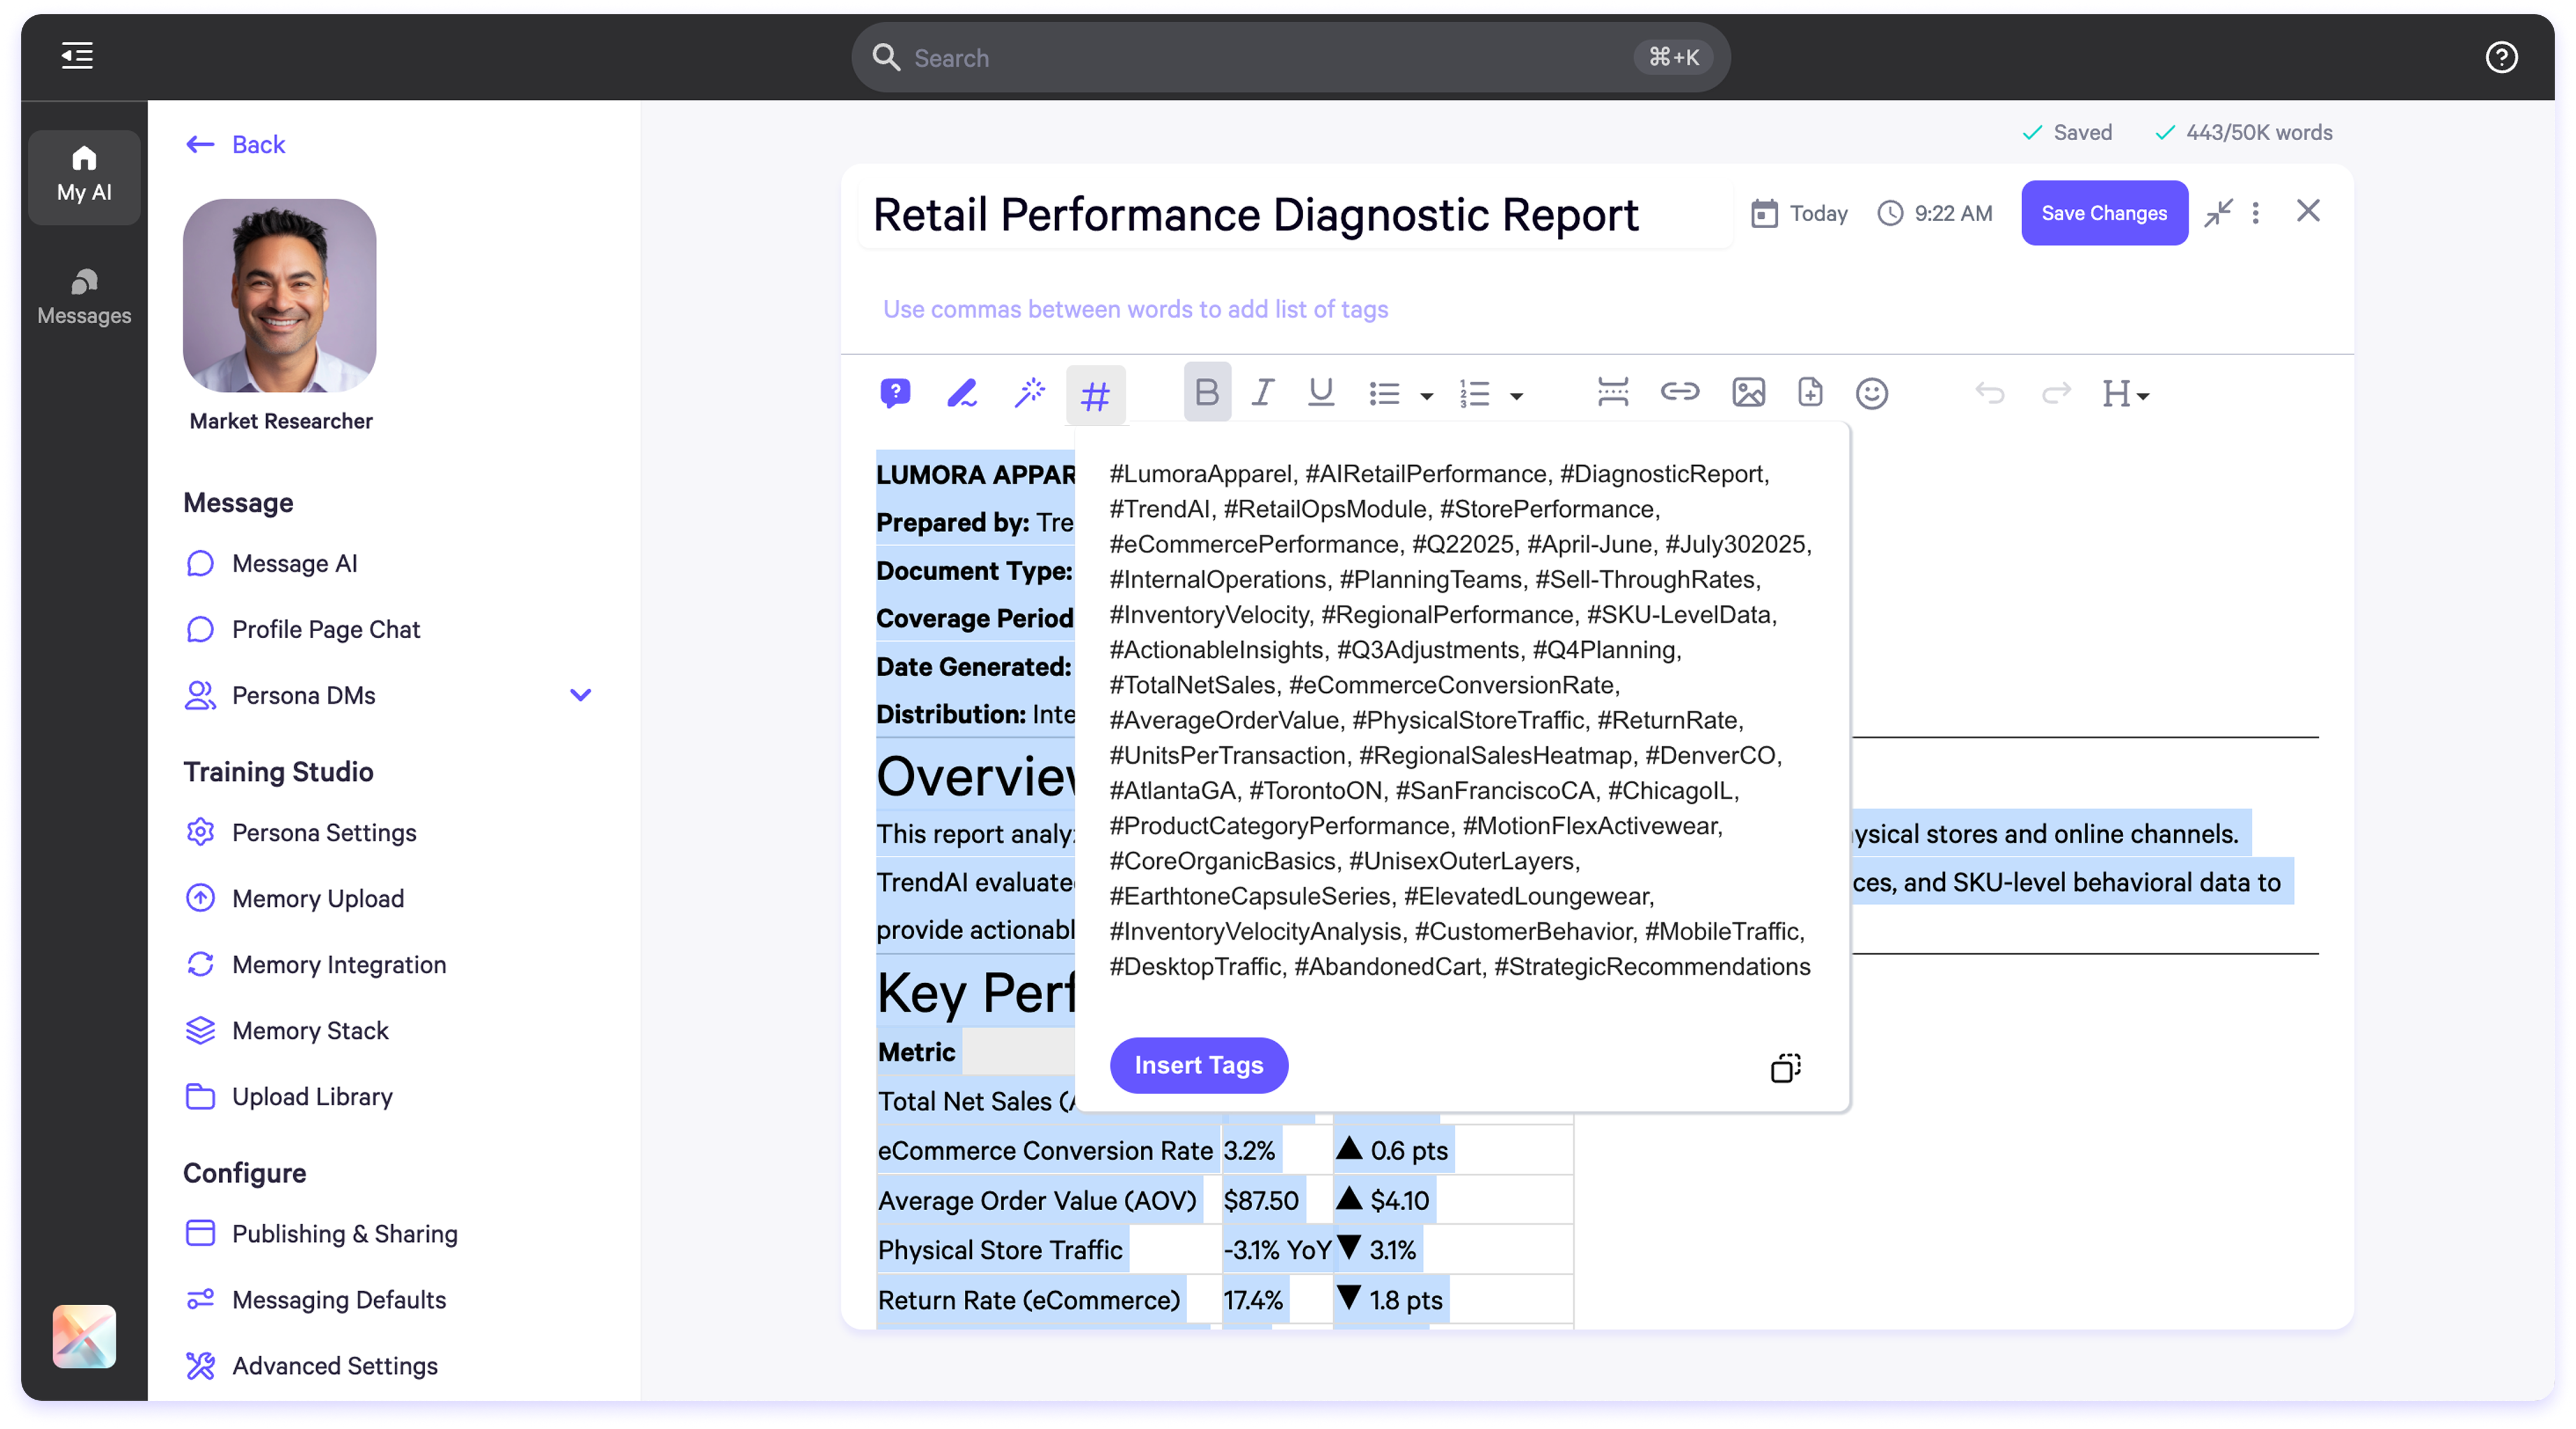Expand the Persona DMs chevron
The height and width of the screenshot is (1429, 2576).
580,695
